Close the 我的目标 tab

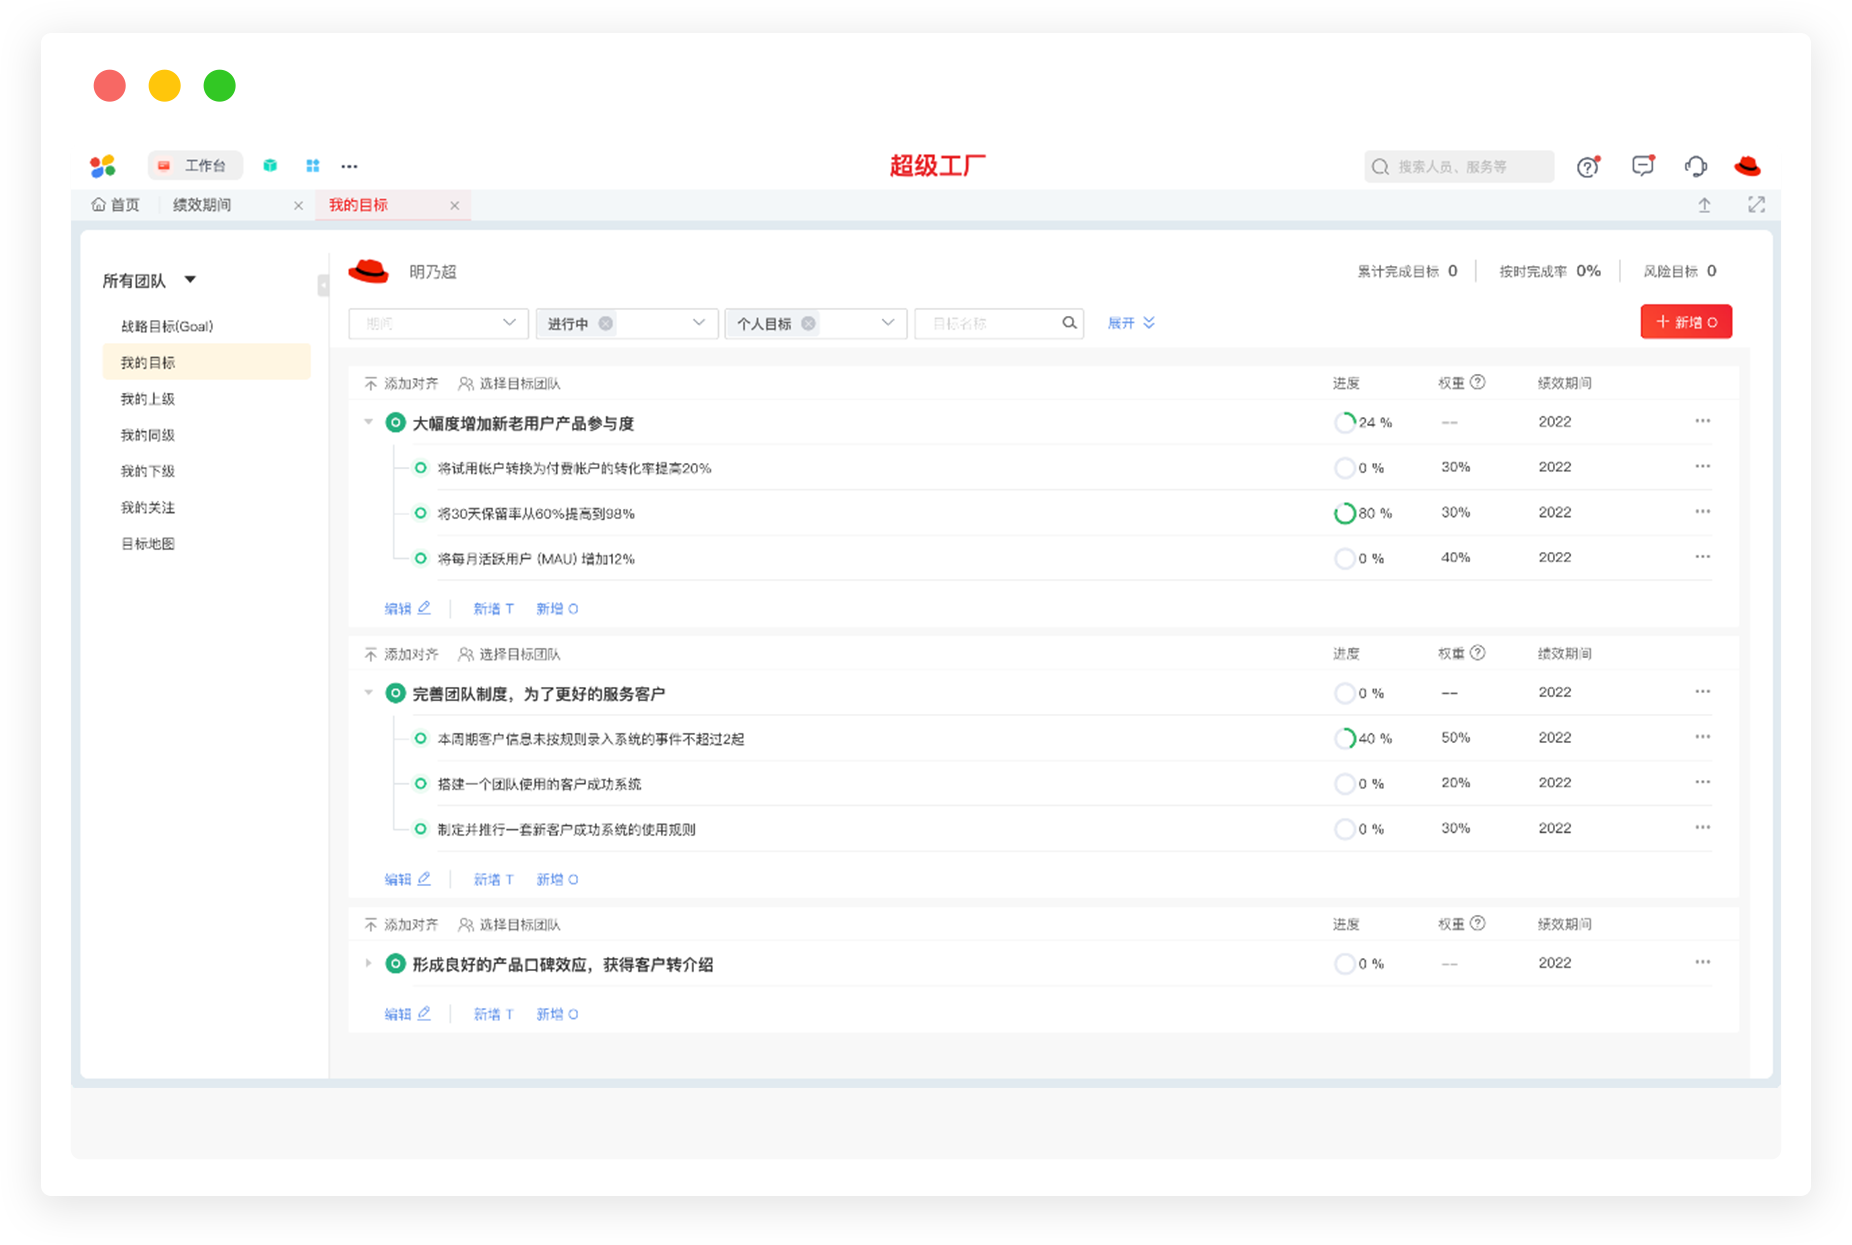tap(455, 206)
